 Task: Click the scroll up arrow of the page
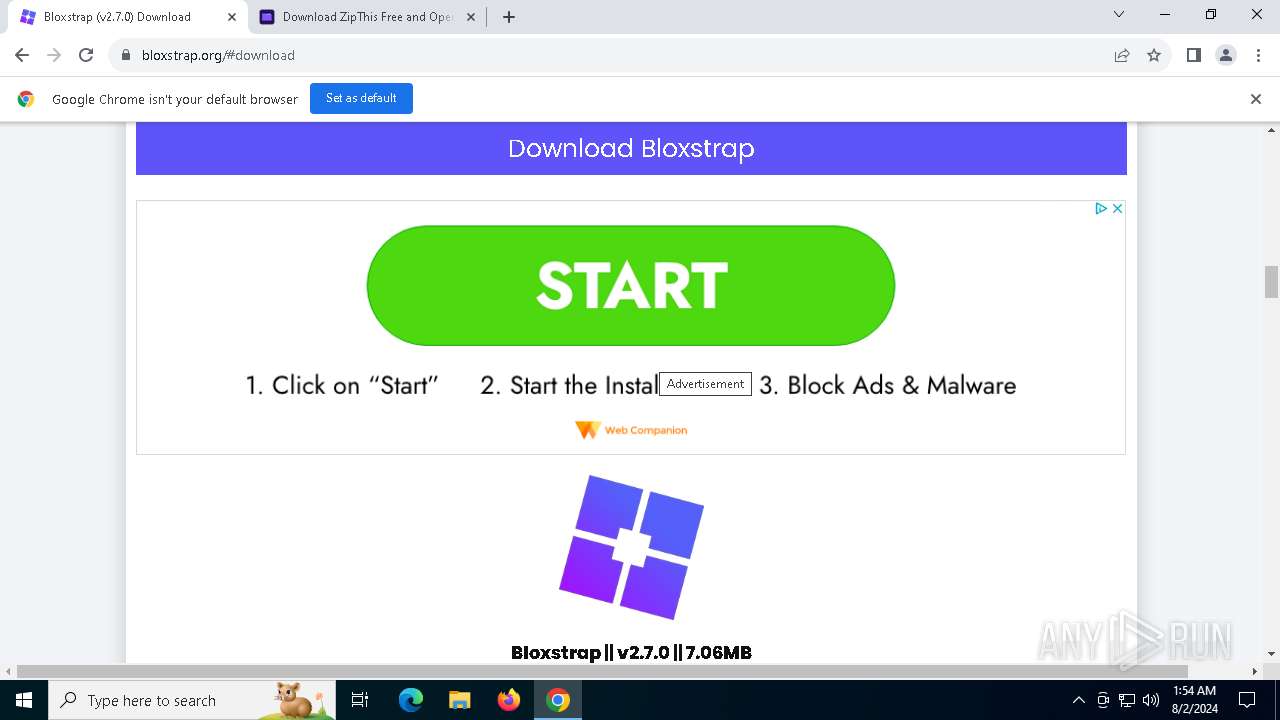pyautogui.click(x=1271, y=129)
